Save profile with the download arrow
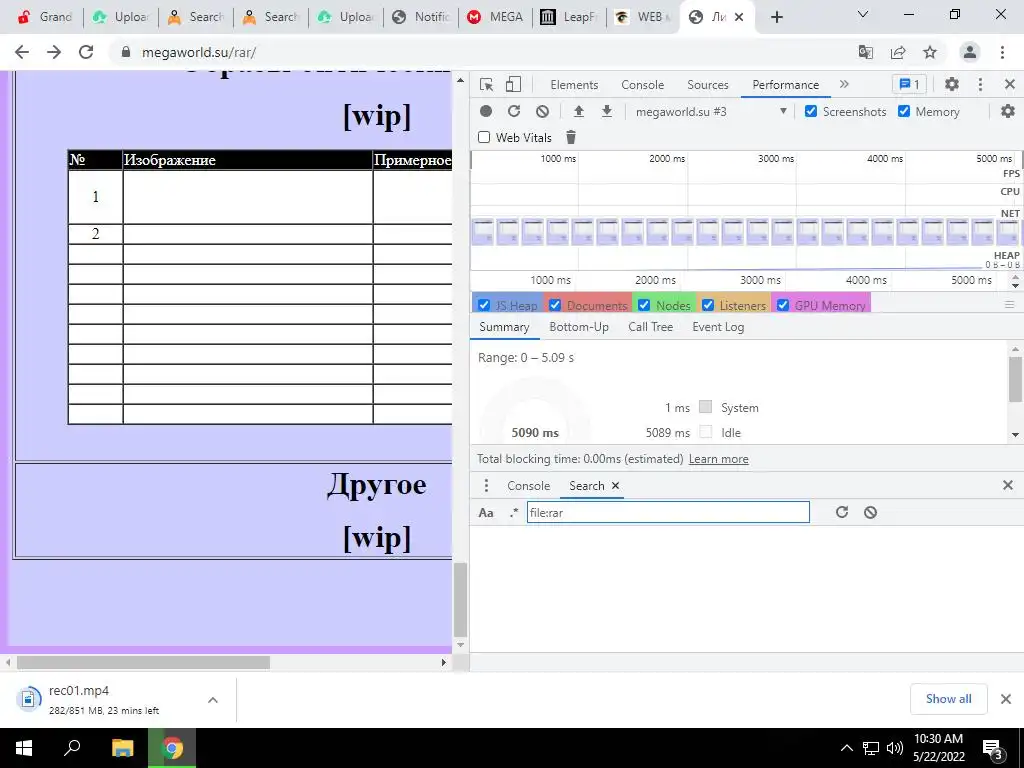The height and width of the screenshot is (768, 1024). [x=607, y=111]
